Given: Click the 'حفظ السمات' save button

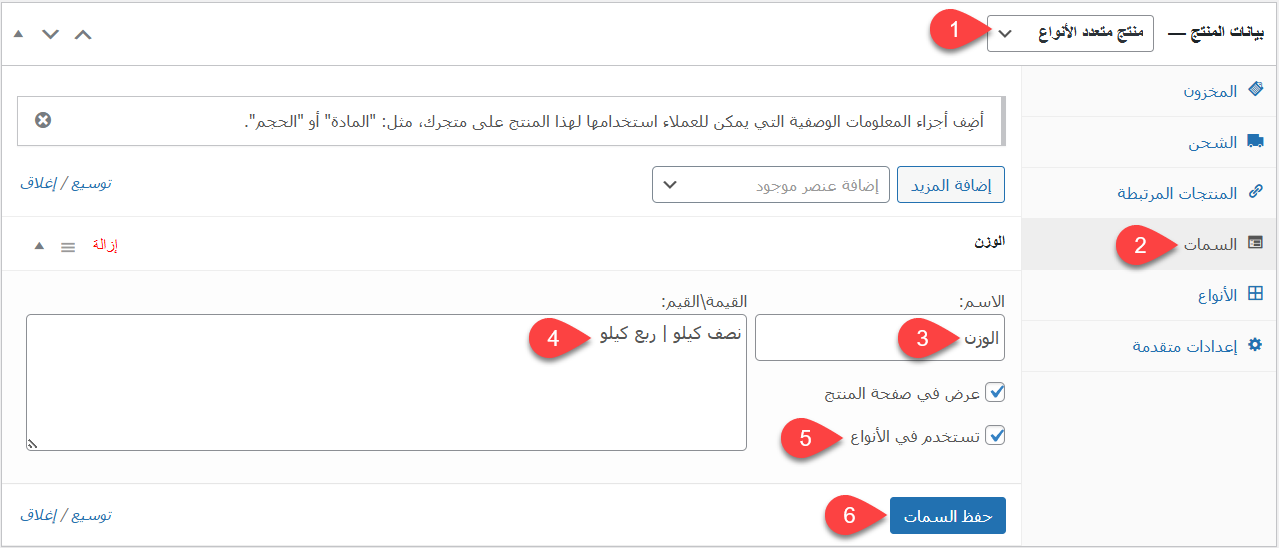Looking at the screenshot, I should click(x=947, y=516).
